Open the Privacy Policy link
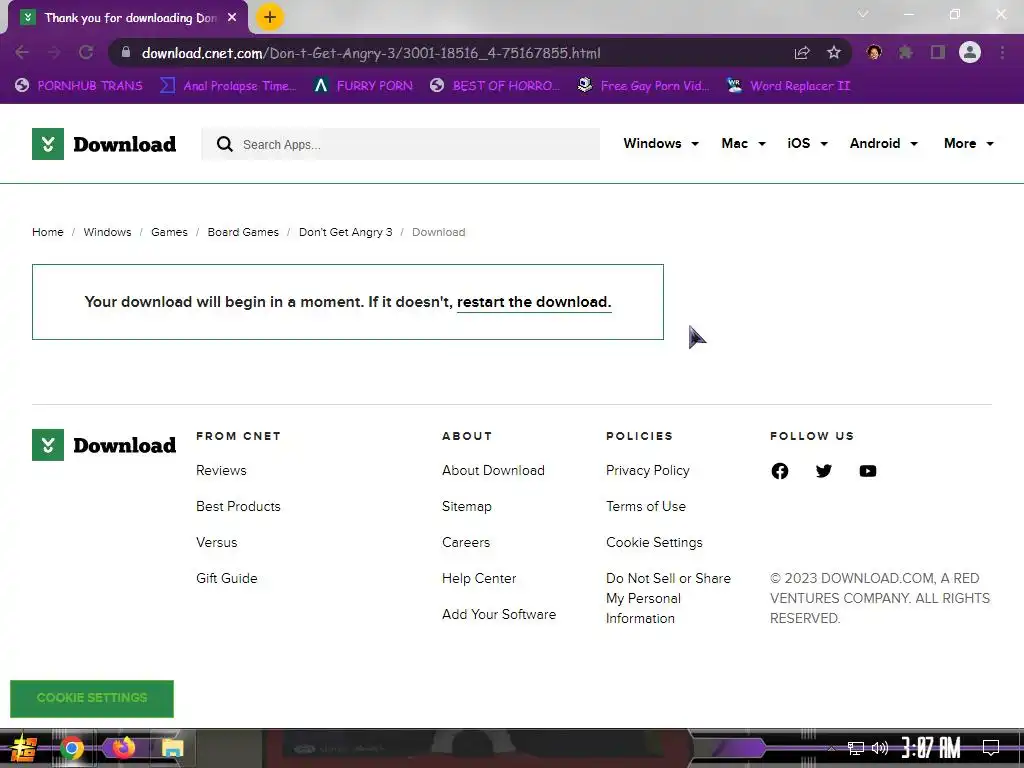This screenshot has width=1024, height=768. pyautogui.click(x=648, y=470)
